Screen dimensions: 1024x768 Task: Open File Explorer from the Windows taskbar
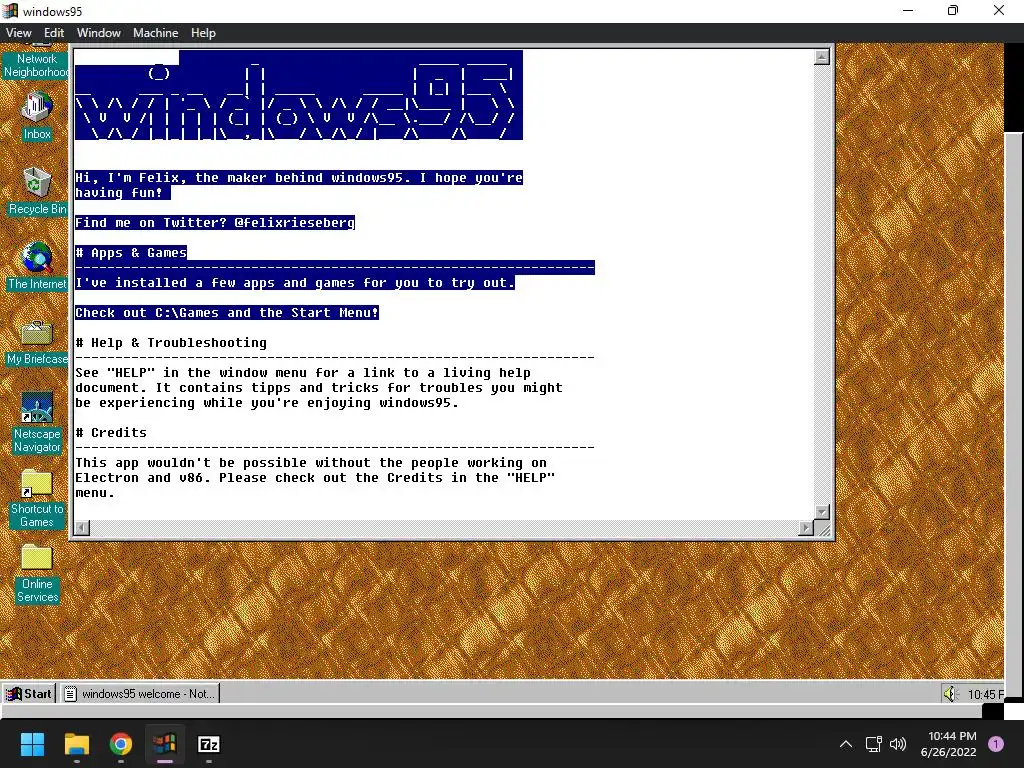76,744
